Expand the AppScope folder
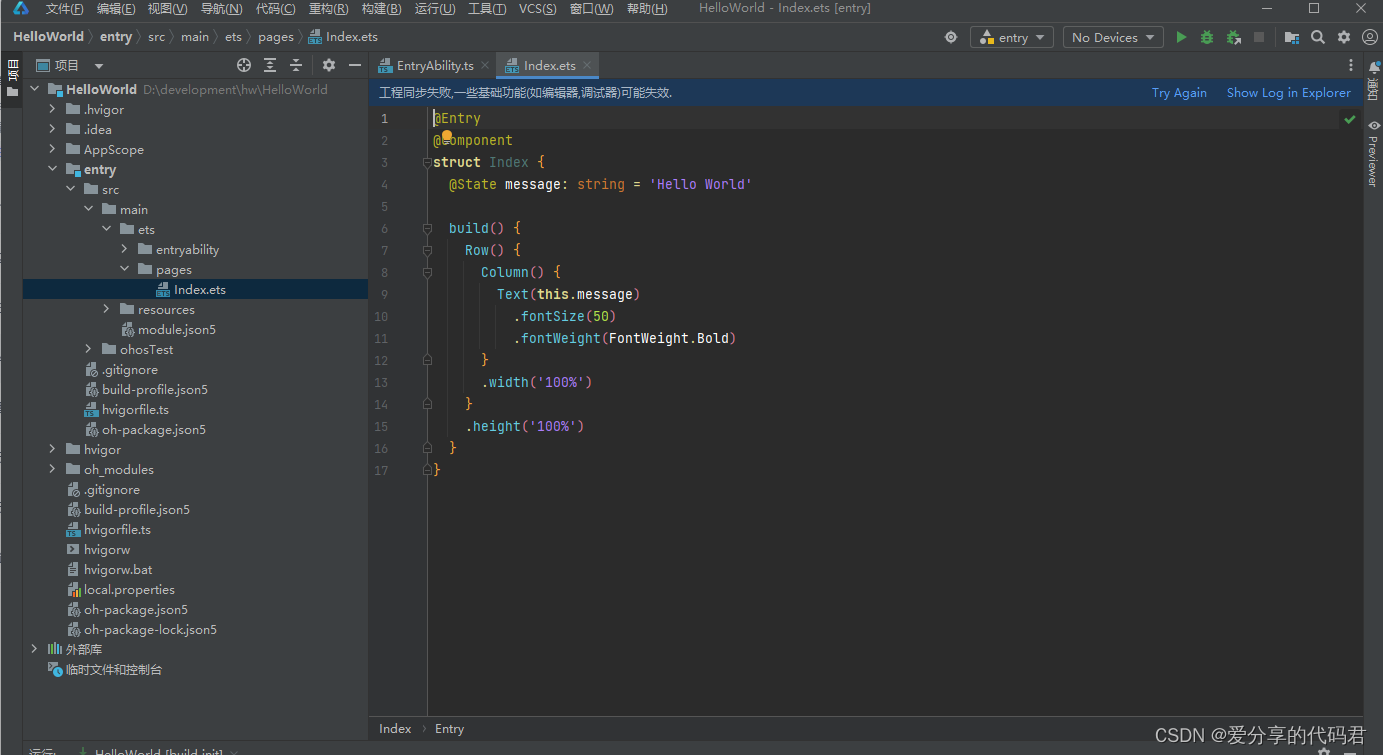This screenshot has width=1383, height=755. [53, 149]
